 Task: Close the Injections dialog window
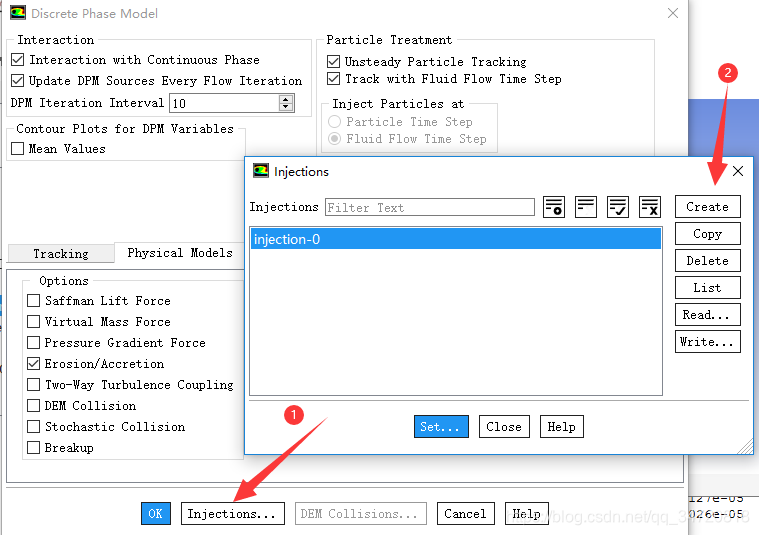click(x=738, y=171)
